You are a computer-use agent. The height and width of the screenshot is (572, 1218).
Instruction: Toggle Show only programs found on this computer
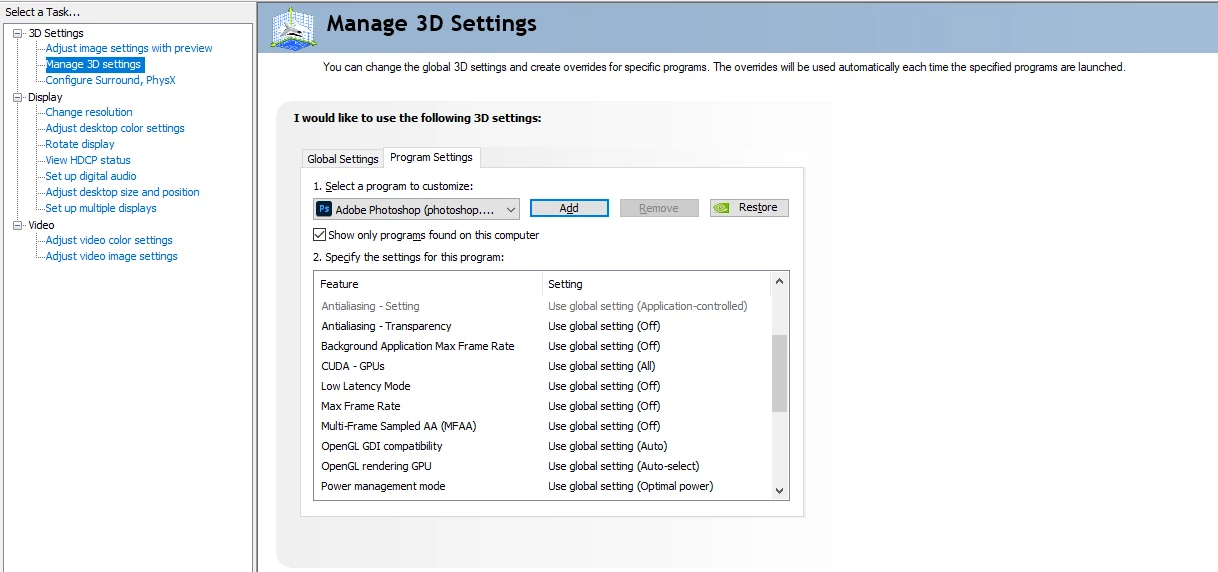pos(320,235)
